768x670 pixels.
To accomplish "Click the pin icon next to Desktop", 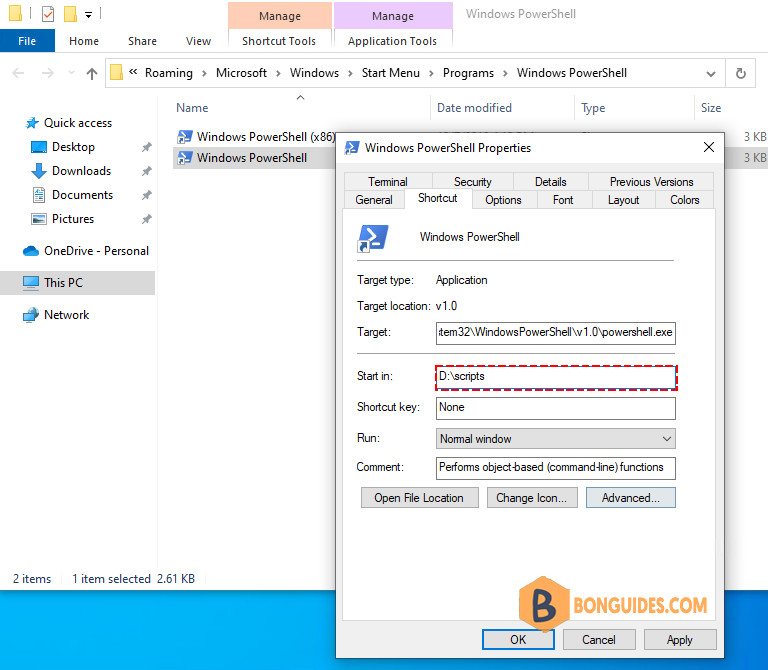I will pos(146,147).
